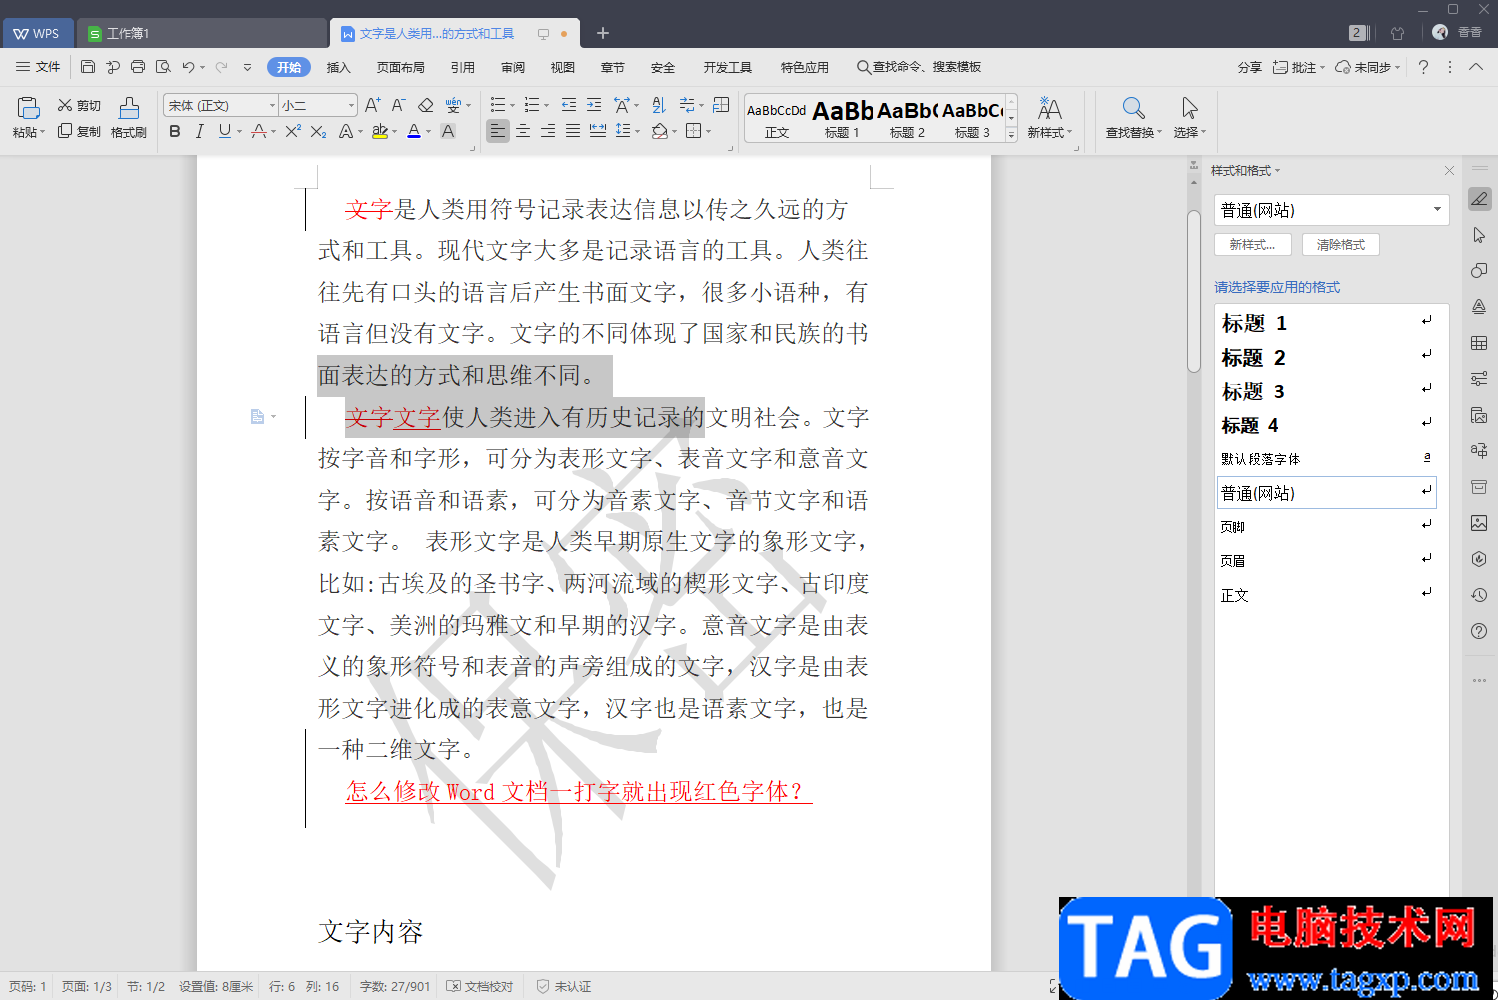1498x1000 pixels.
Task: Click the increase font size icon
Action: (x=372, y=105)
